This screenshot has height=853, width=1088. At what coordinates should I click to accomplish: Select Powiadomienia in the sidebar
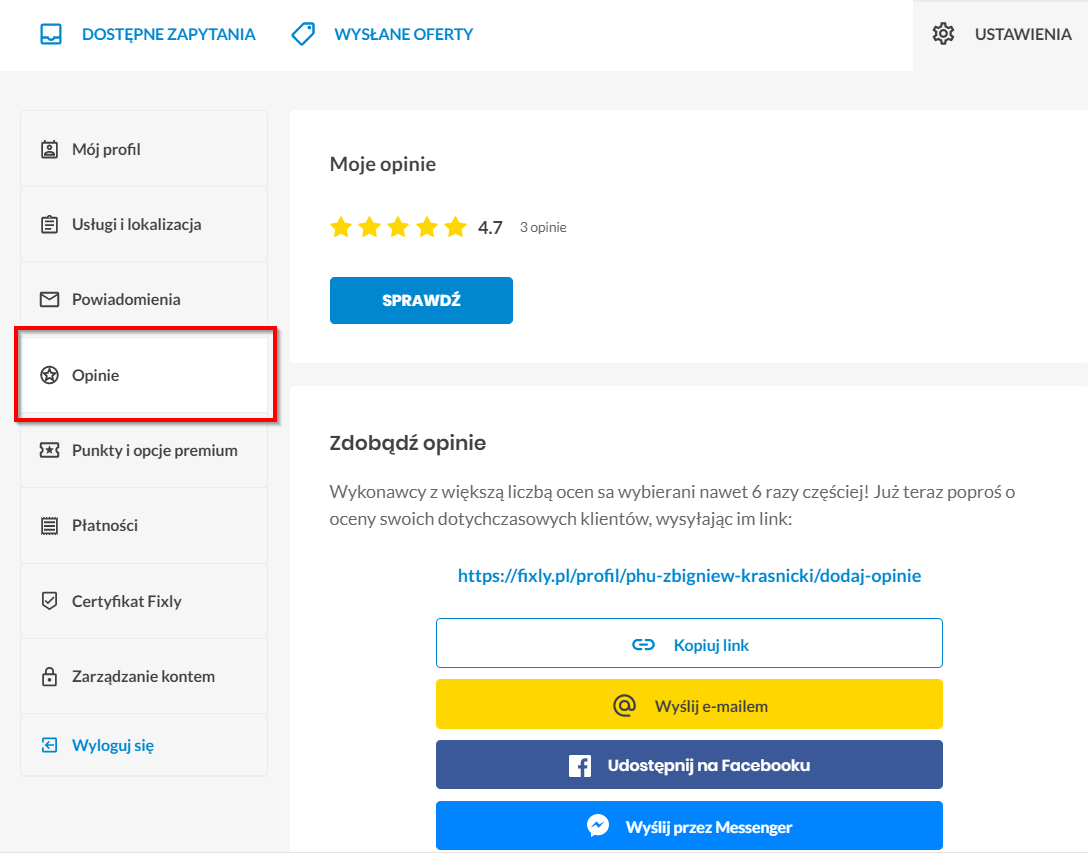(144, 299)
